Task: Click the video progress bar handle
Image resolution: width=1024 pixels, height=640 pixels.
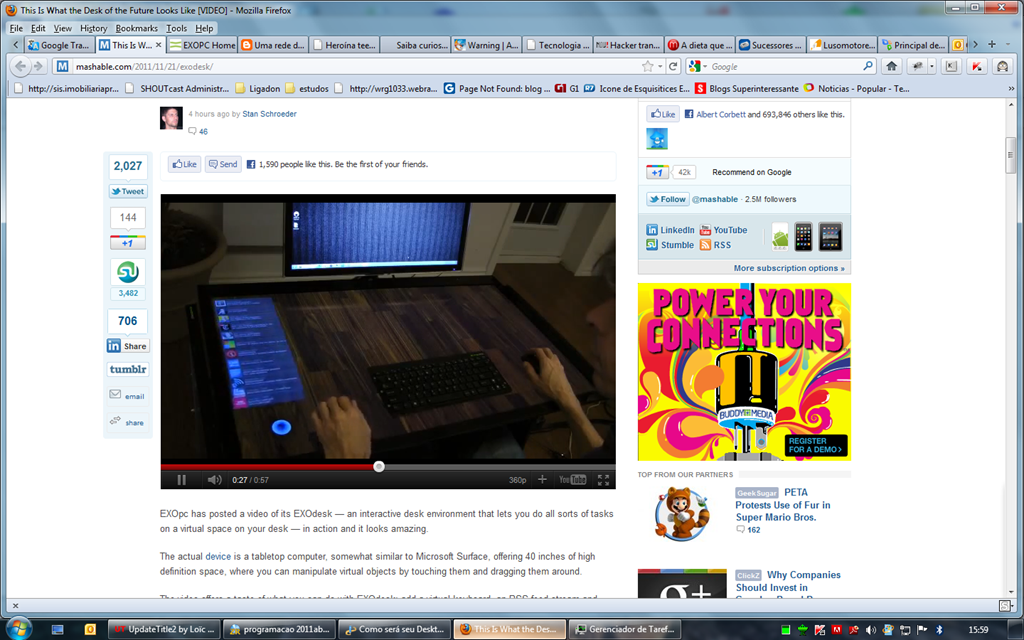Action: pyautogui.click(x=379, y=466)
